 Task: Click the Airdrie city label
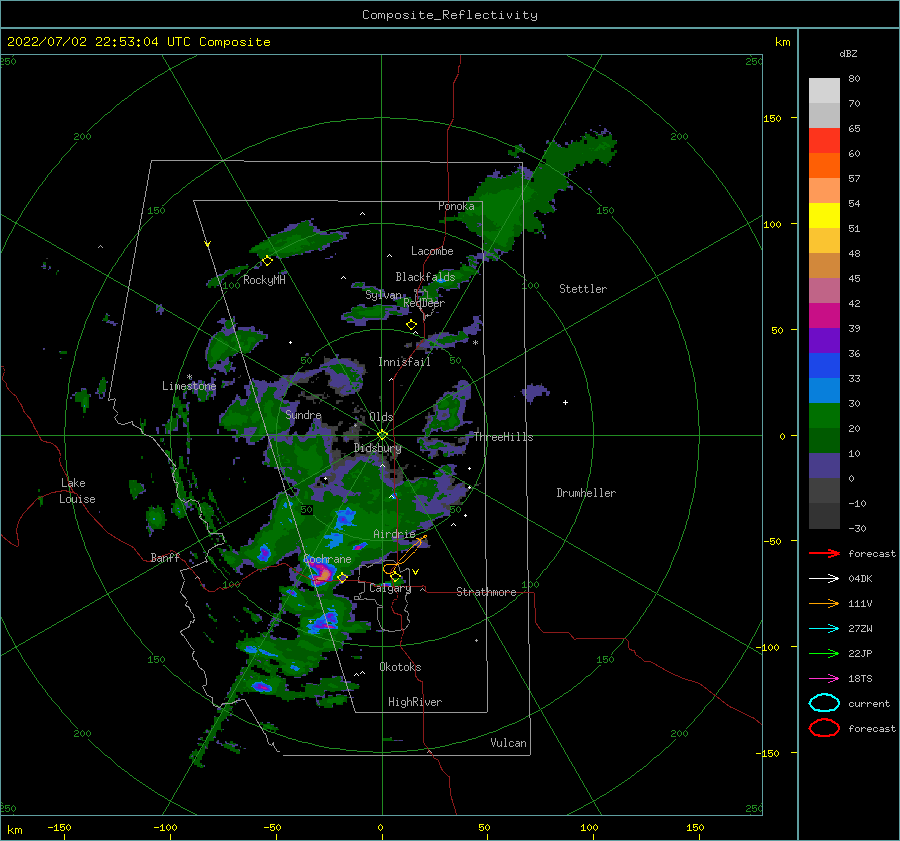coord(394,534)
